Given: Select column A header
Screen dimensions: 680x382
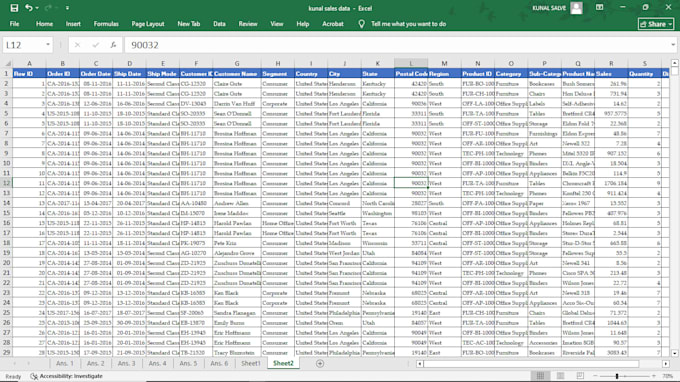Looking at the screenshot, I should click(29, 63).
